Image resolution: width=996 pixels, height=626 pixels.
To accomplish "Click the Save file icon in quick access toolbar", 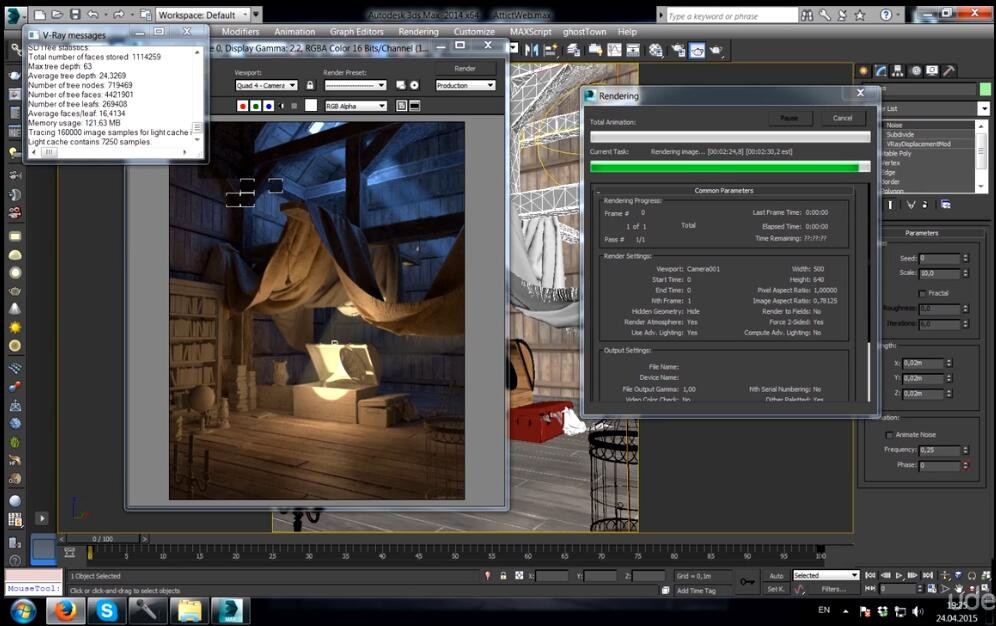I will coord(75,14).
